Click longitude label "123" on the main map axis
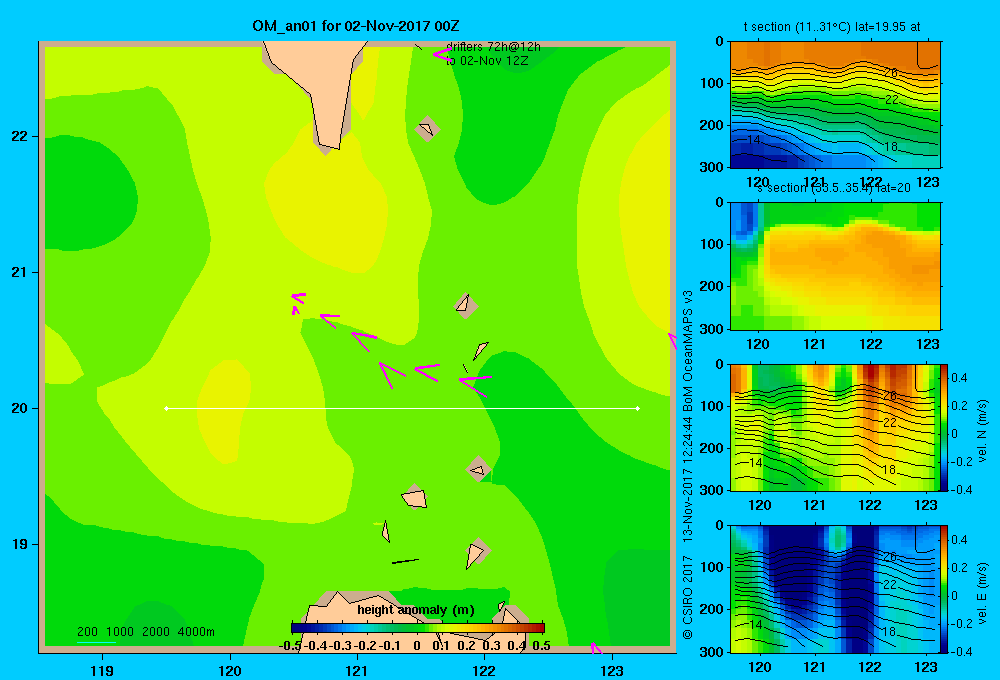 (612, 670)
